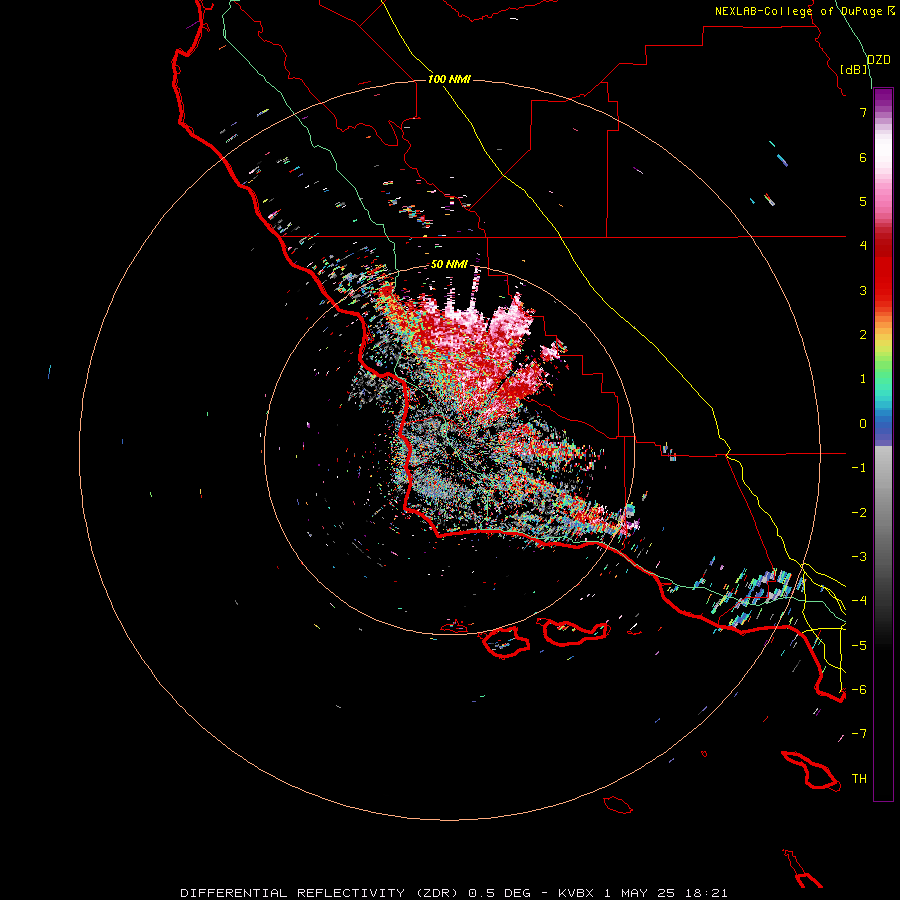Click the -7 value on the color scale
The height and width of the screenshot is (900, 900).
click(859, 734)
